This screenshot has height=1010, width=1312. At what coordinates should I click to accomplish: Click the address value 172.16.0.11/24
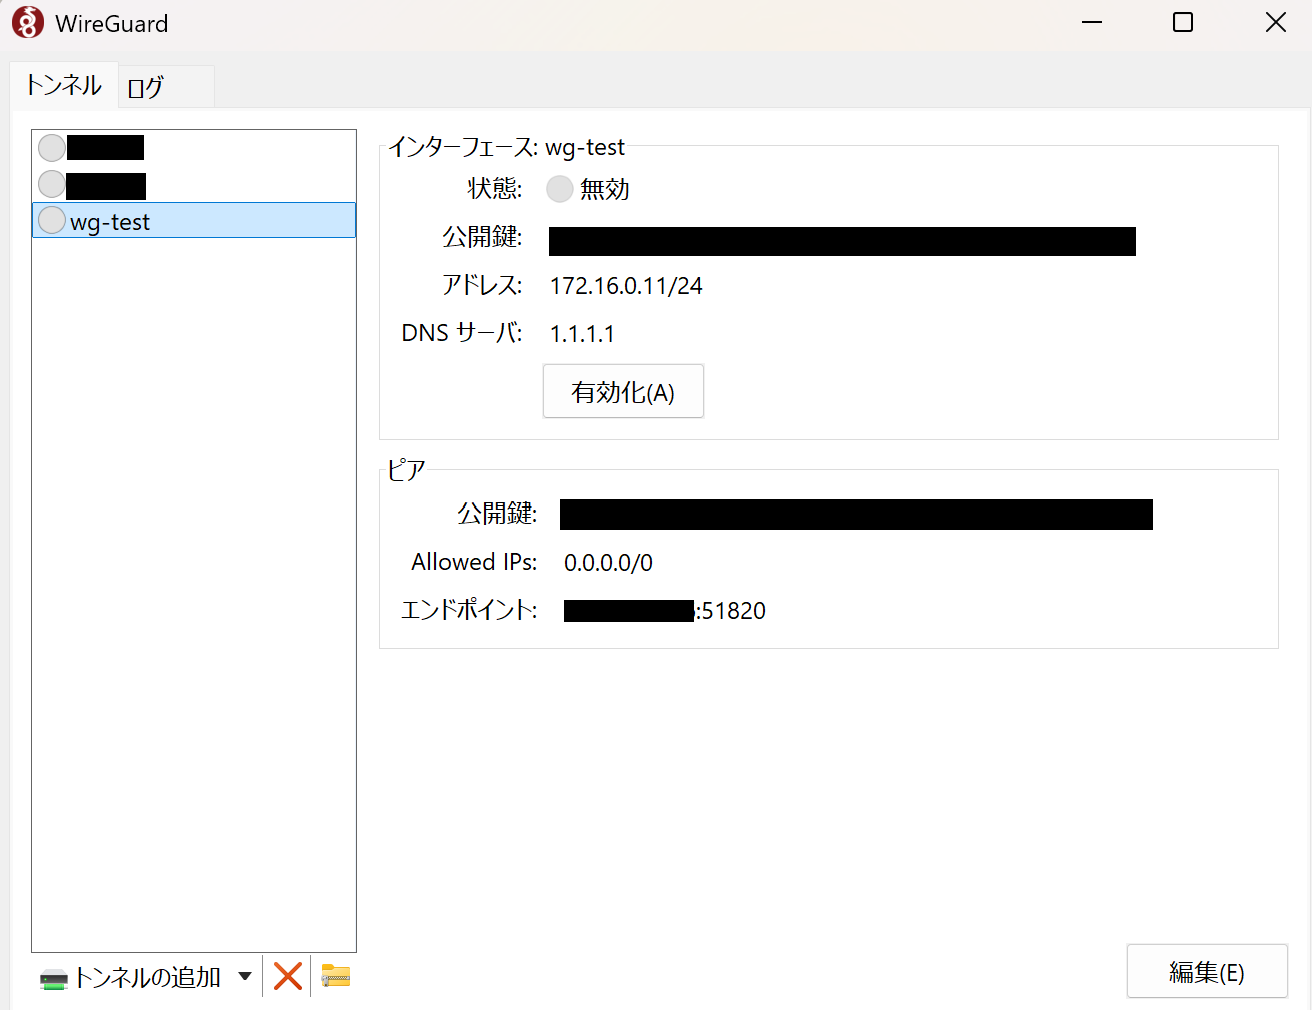click(x=626, y=286)
